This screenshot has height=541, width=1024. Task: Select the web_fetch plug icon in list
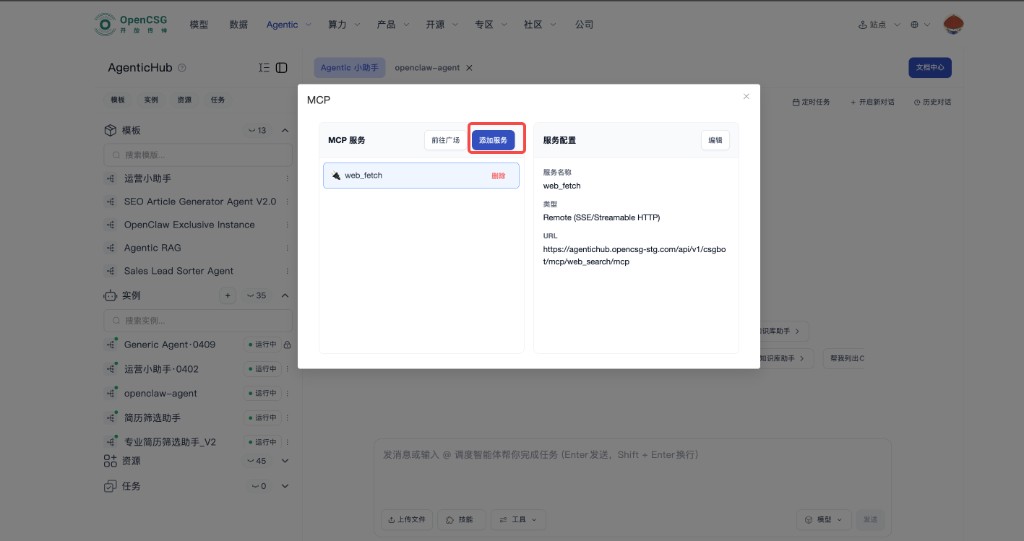[336, 176]
